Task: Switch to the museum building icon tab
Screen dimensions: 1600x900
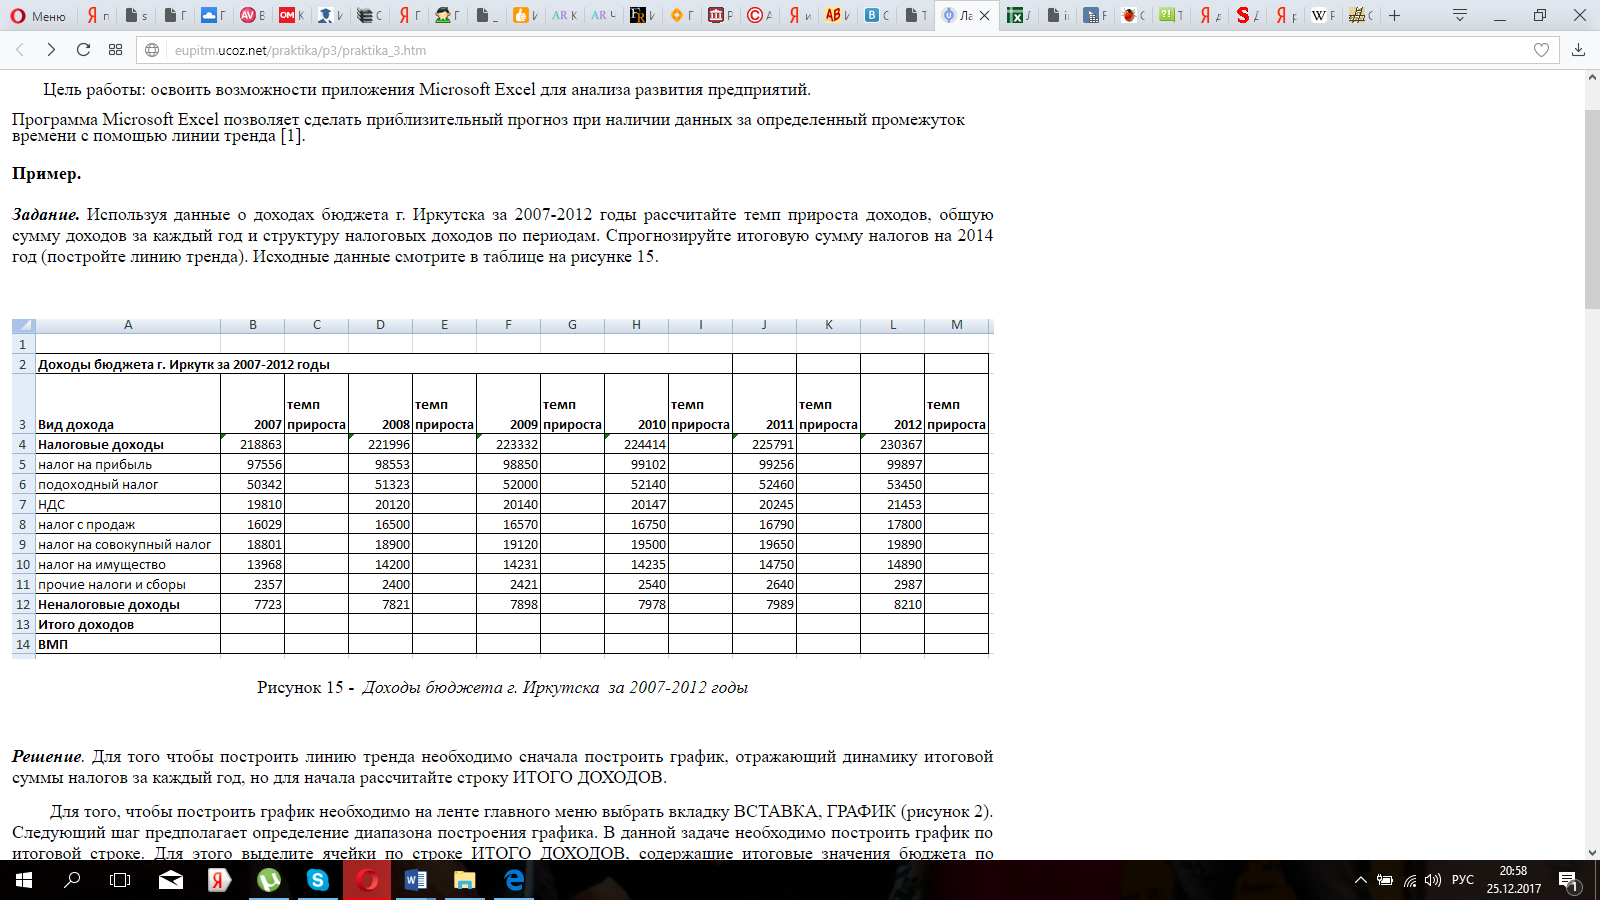Action: click(719, 15)
